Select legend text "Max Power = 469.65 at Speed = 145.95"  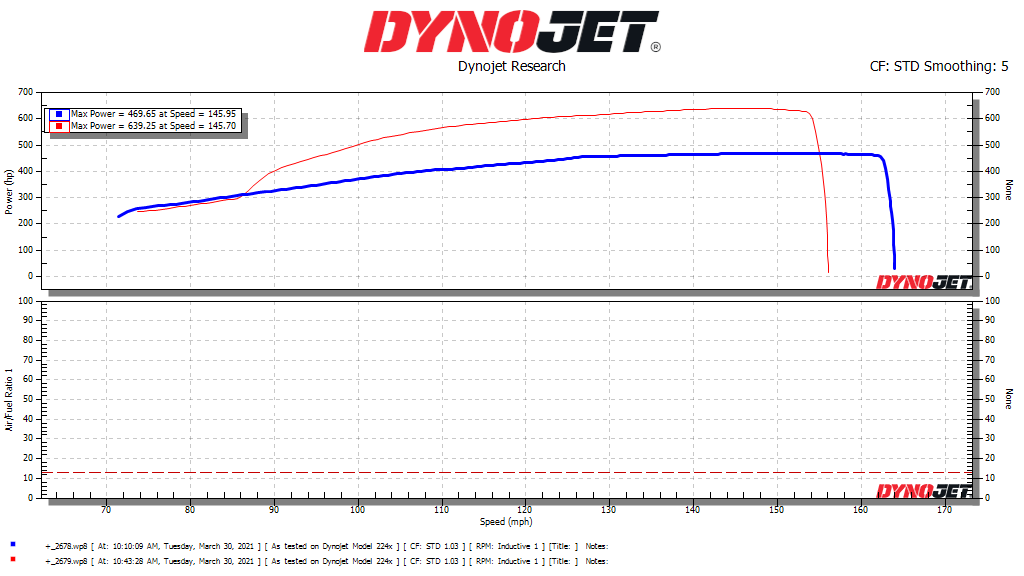click(x=153, y=114)
